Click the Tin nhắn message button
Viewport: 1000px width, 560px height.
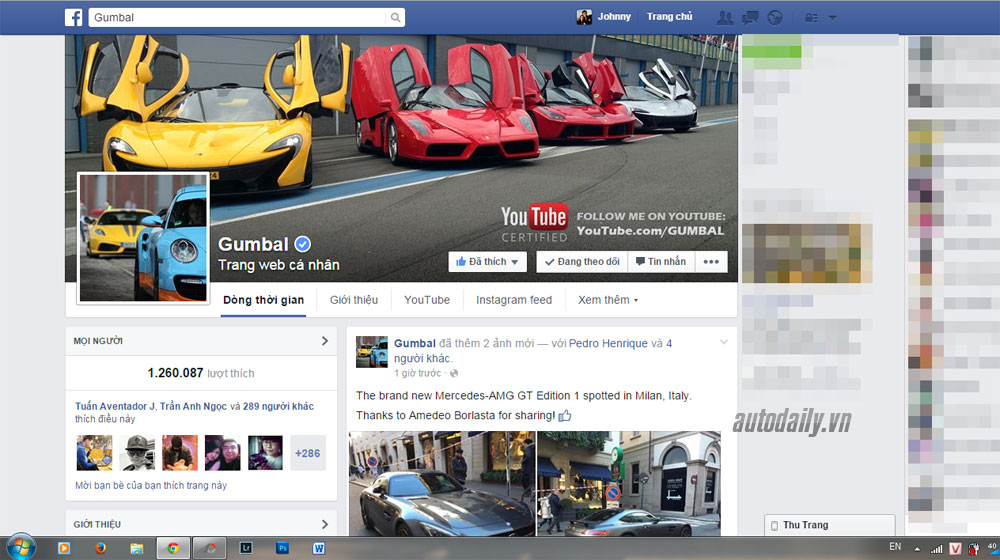[x=660, y=262]
